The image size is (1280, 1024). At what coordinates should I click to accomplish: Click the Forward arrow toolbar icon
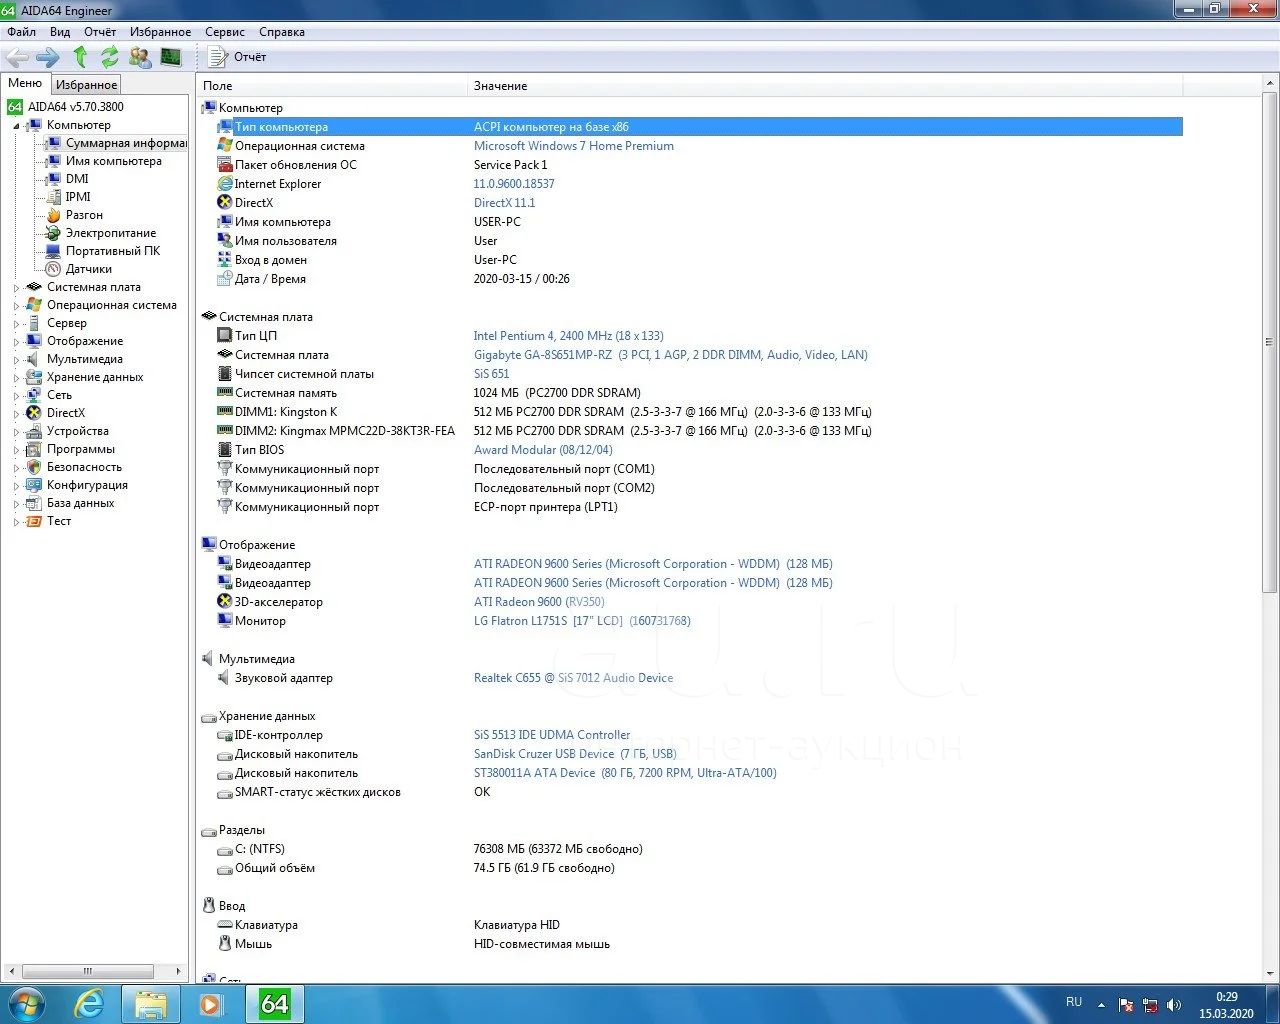pyautogui.click(x=48, y=57)
